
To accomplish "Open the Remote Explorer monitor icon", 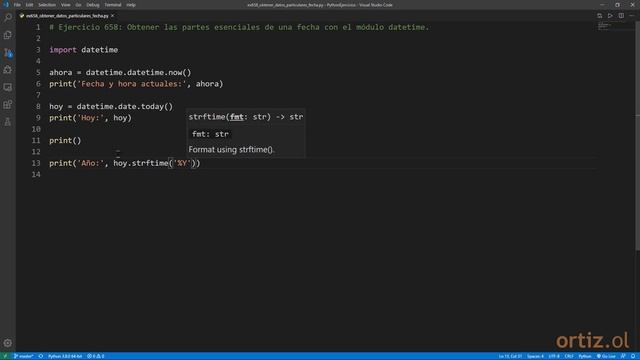I will (x=8, y=87).
